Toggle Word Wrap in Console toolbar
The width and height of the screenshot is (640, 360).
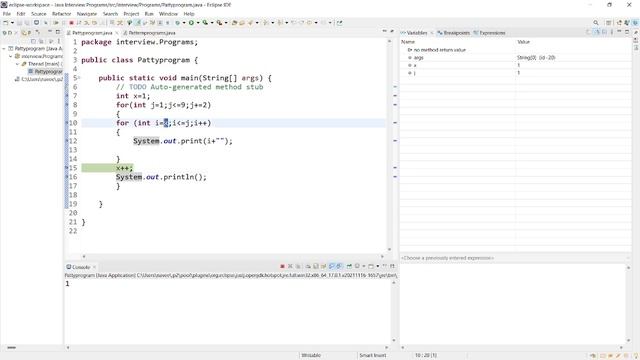click(323, 267)
